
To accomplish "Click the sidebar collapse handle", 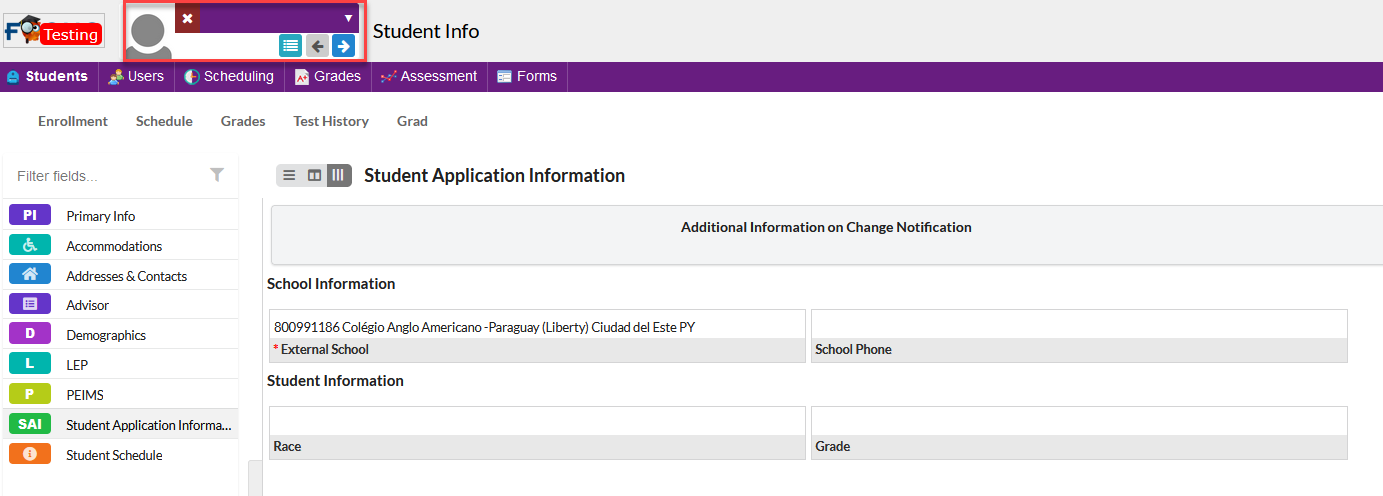I will point(255,478).
